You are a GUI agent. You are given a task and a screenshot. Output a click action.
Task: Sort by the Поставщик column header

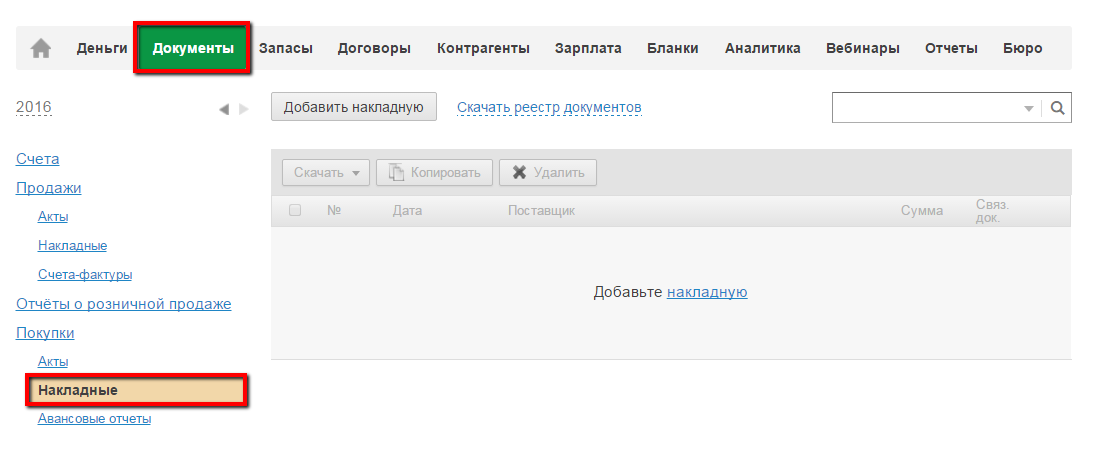click(542, 211)
